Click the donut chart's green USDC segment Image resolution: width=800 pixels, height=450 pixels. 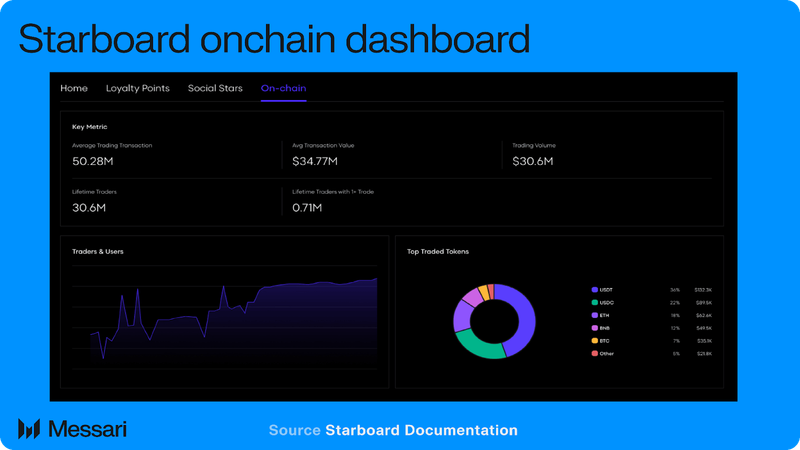(x=479, y=345)
